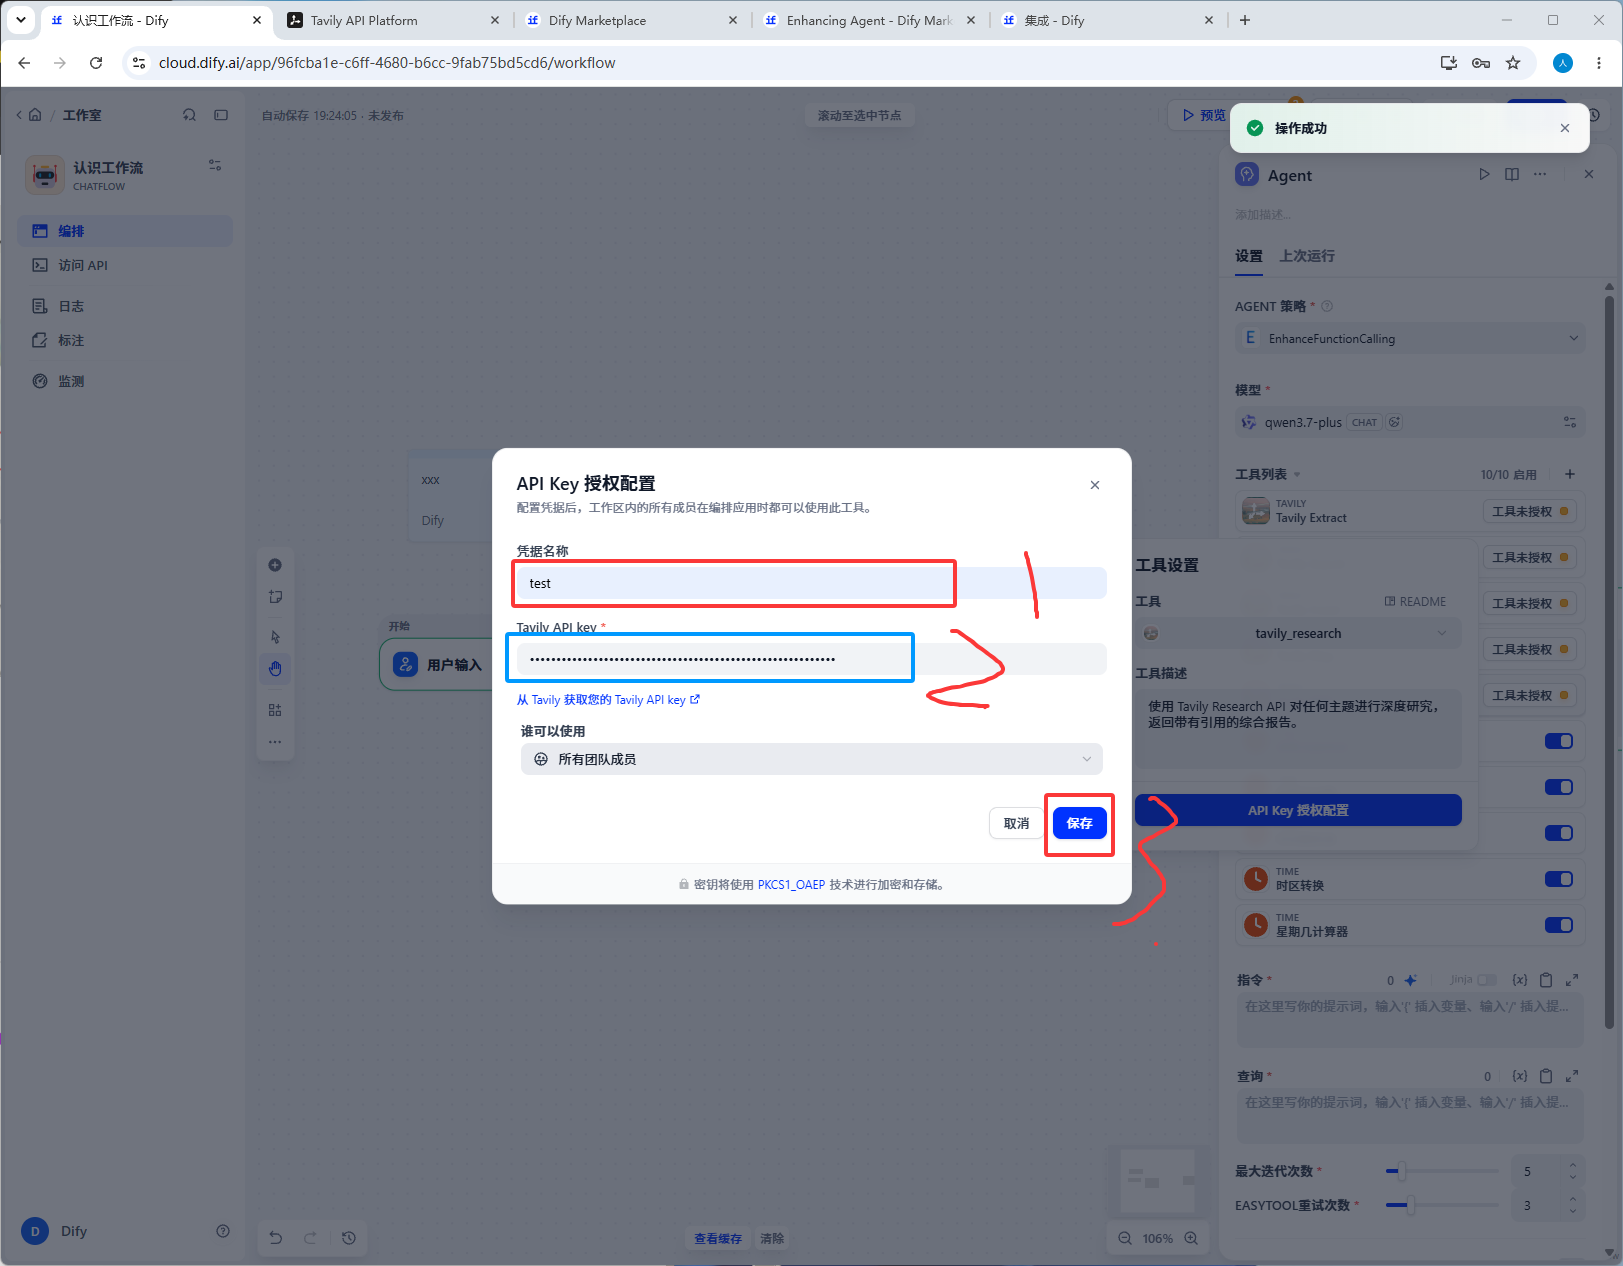Screen dimensions: 1623x1266
Task: Expand the 指令 editor to fullscreen
Action: 1572,980
